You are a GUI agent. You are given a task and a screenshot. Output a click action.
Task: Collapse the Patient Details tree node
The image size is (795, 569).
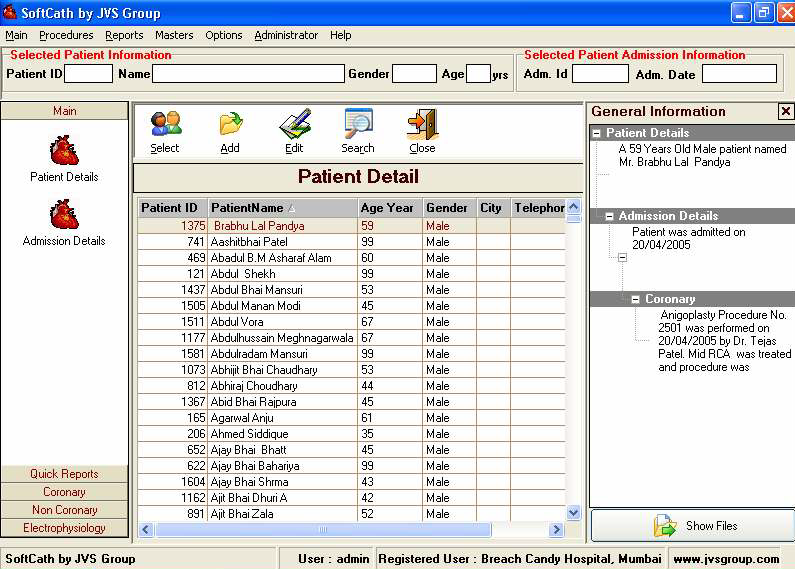(x=597, y=133)
